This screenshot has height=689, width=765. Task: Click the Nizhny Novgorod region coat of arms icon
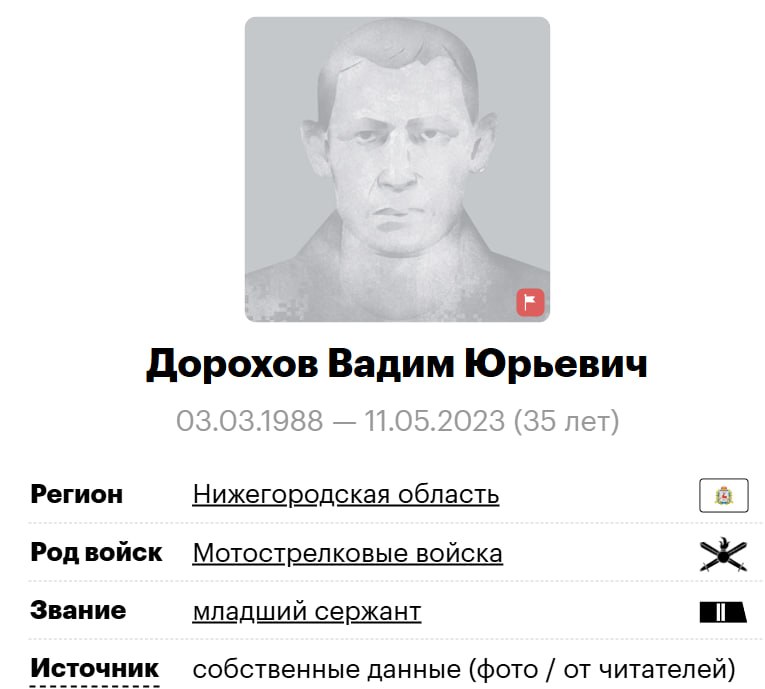click(724, 495)
